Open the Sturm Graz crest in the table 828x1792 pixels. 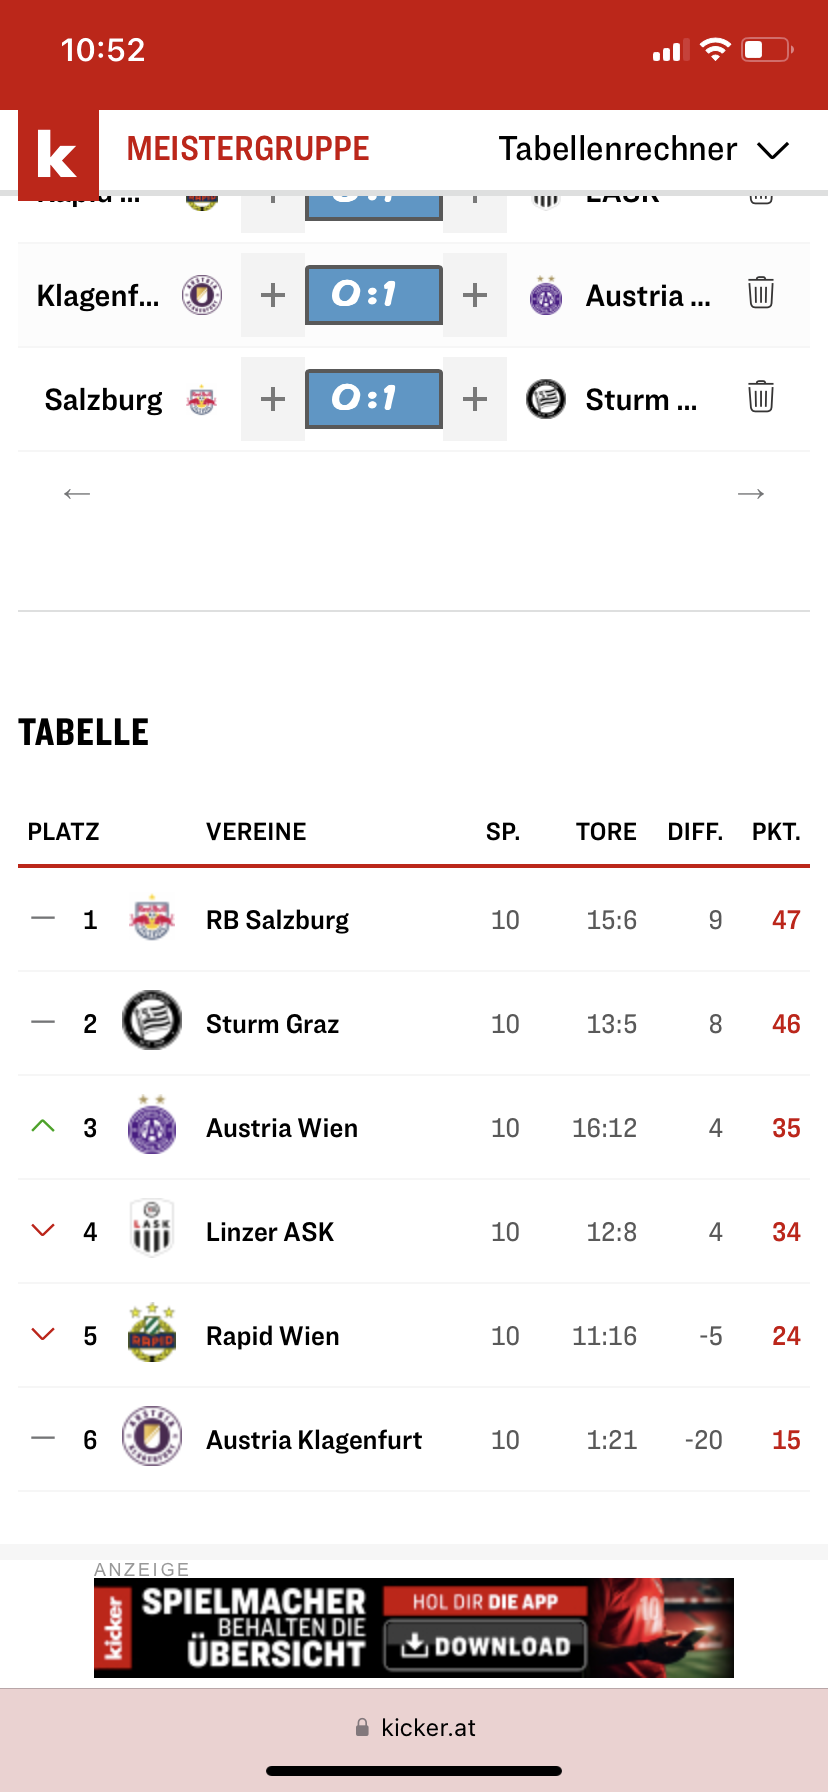[152, 1021]
